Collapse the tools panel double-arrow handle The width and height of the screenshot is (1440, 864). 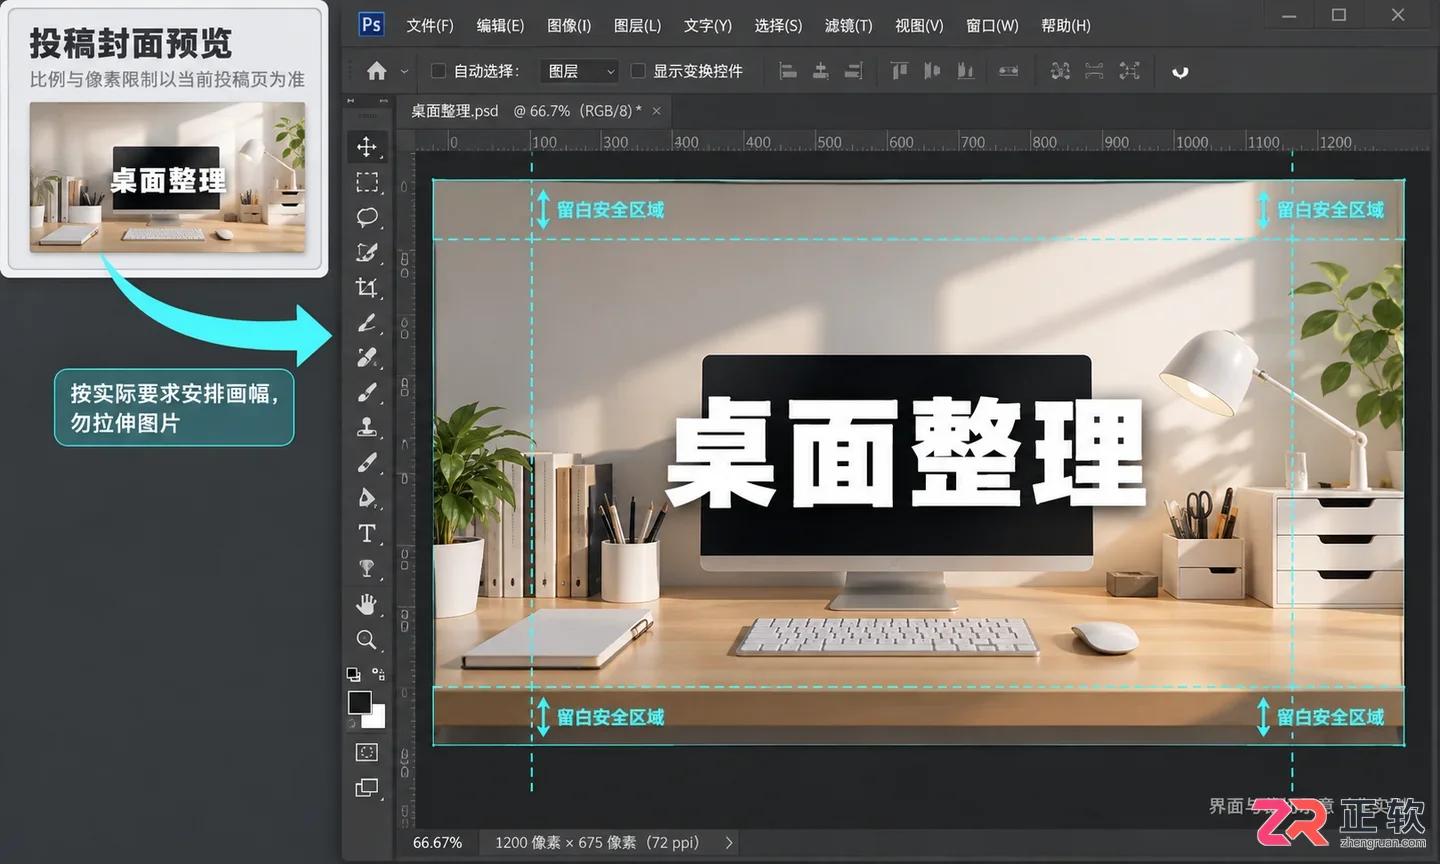pyautogui.click(x=351, y=101)
